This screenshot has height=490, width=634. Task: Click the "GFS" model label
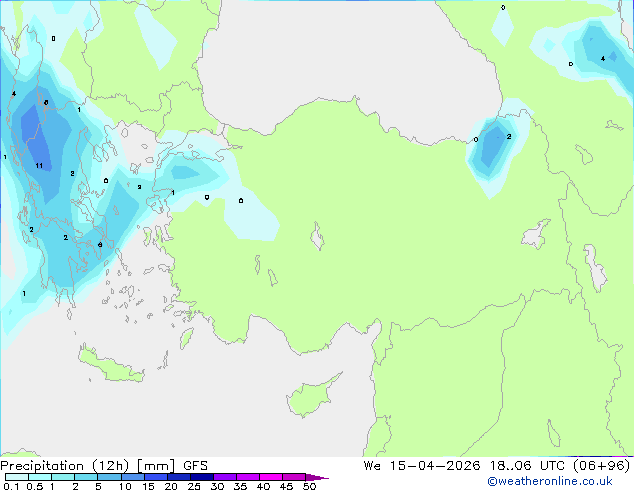click(195, 466)
